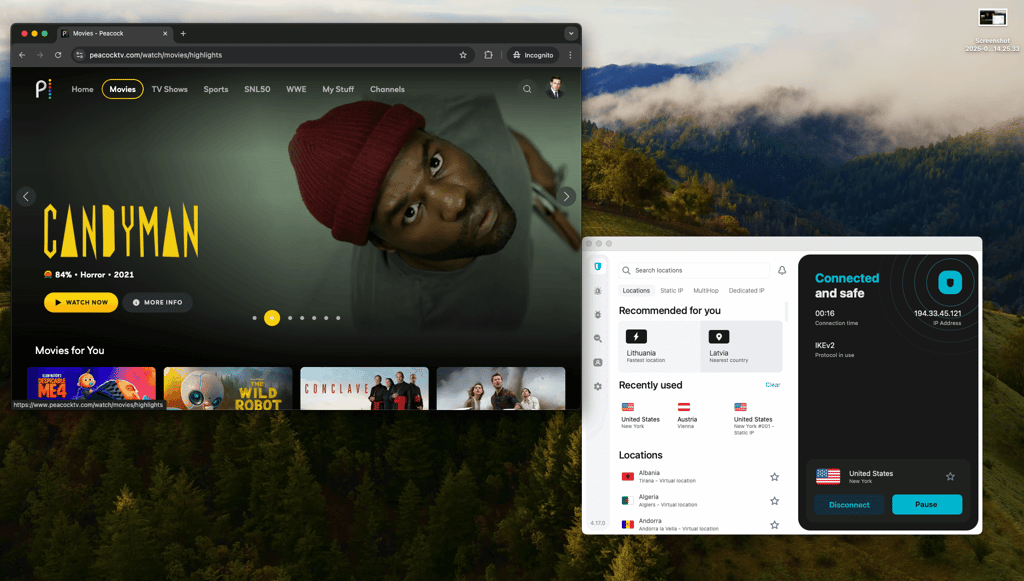The image size is (1024, 581).
Task: Click the Chrome address bar URL
Action: point(155,55)
